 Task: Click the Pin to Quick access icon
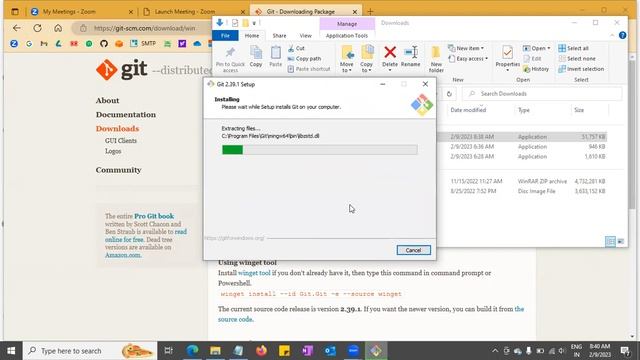(x=230, y=53)
